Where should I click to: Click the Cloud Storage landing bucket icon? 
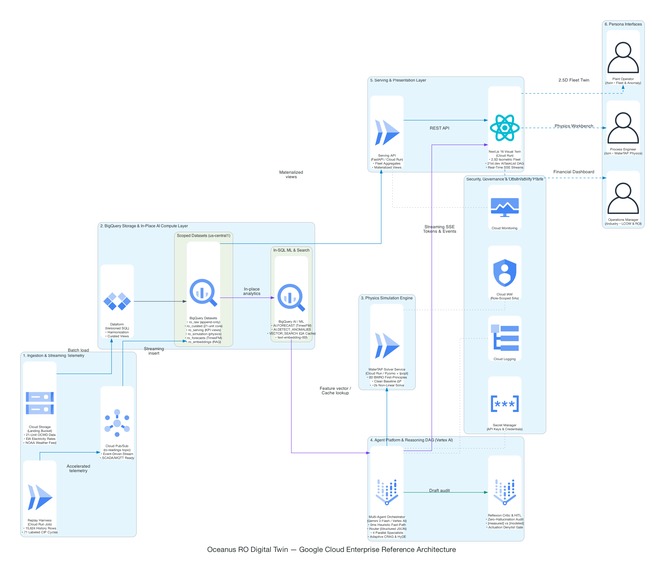[40, 403]
